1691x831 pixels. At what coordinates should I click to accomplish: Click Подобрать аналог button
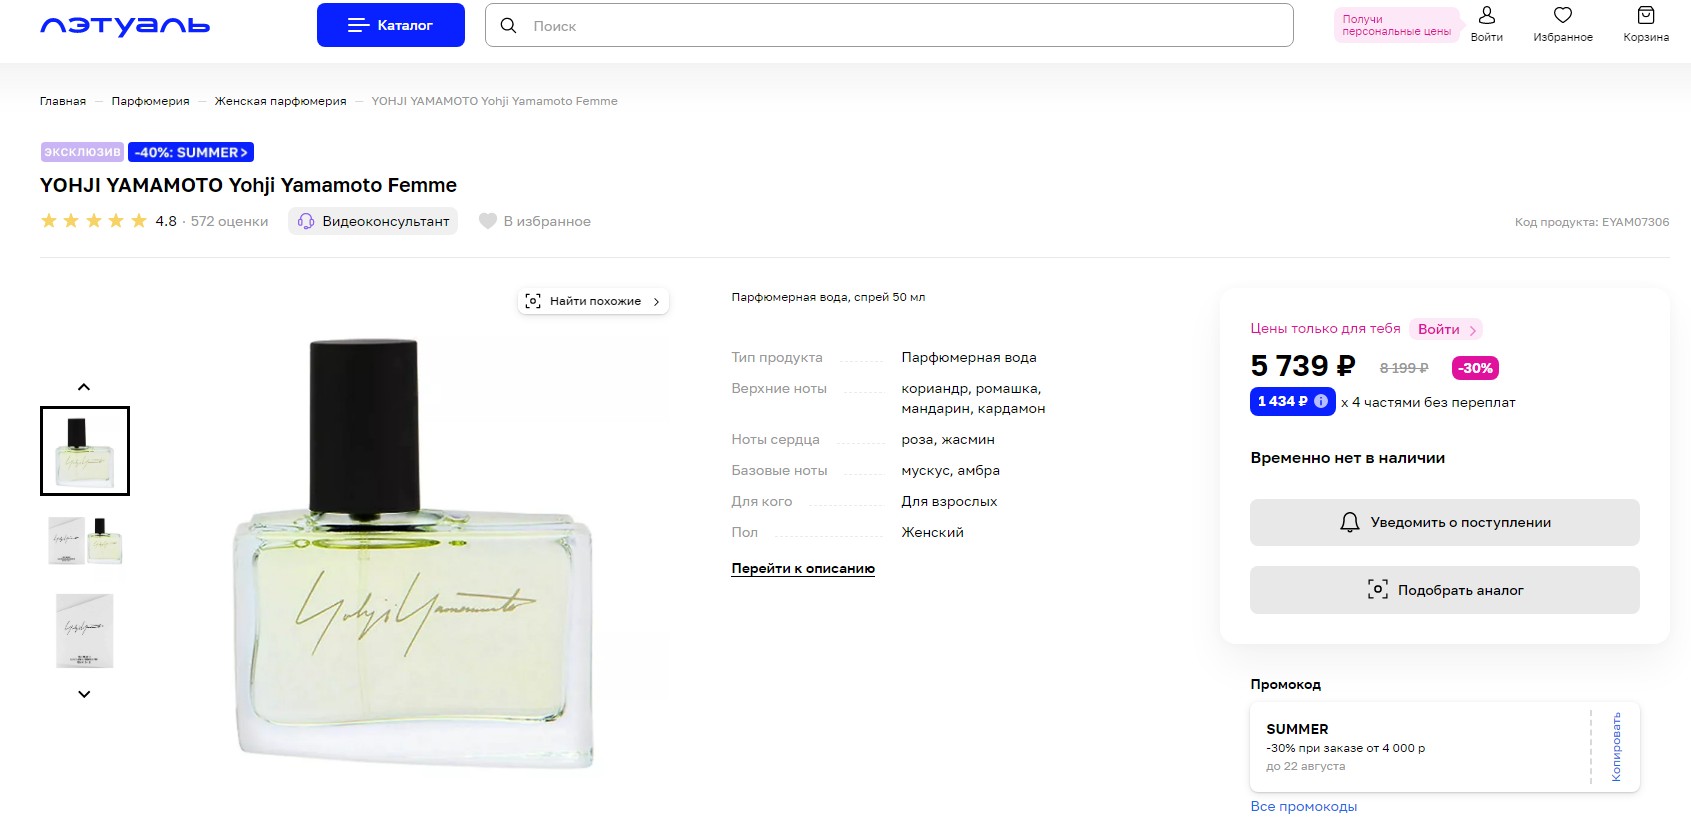[1445, 590]
